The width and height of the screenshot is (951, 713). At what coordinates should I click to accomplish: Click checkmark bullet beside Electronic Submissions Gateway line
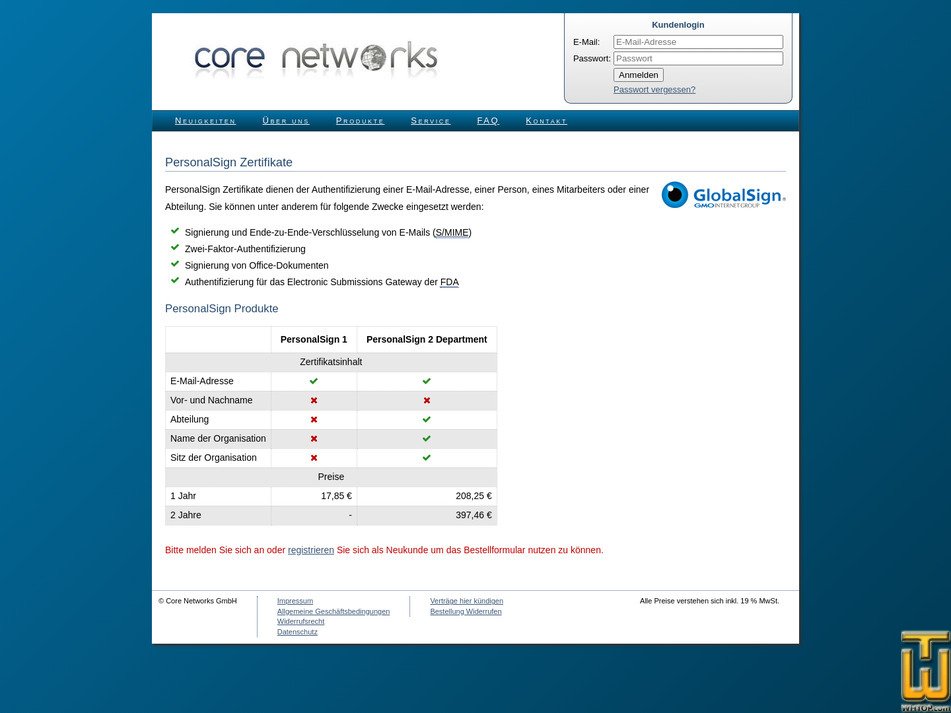[x=175, y=280]
